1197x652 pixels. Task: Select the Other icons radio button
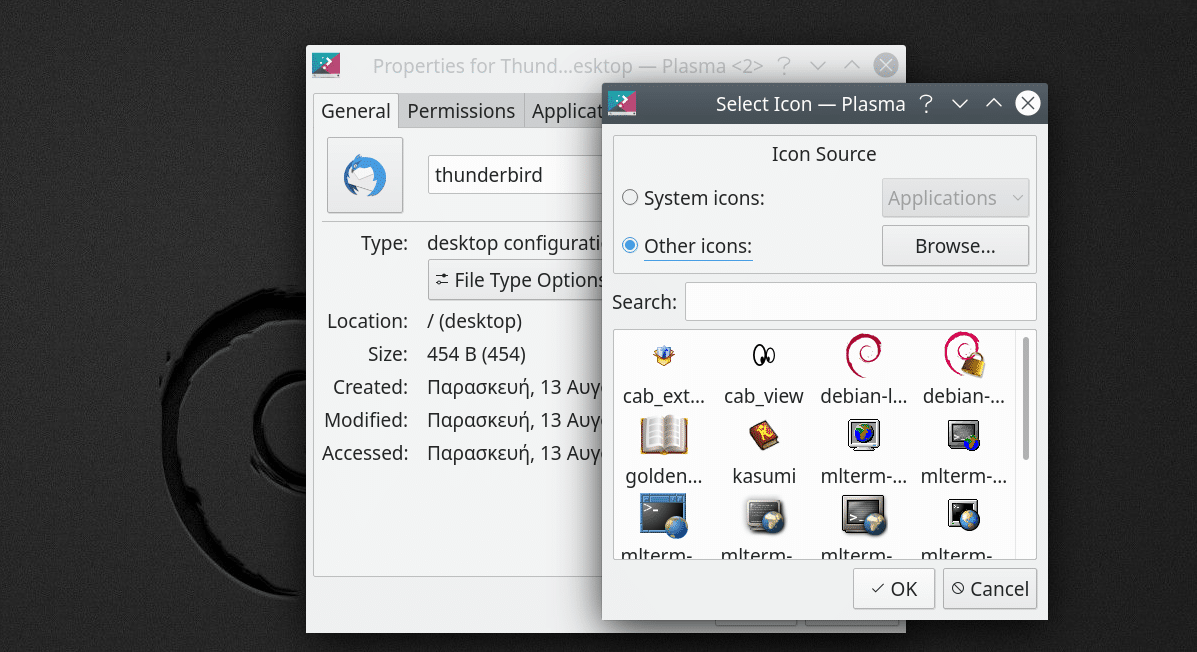[630, 246]
